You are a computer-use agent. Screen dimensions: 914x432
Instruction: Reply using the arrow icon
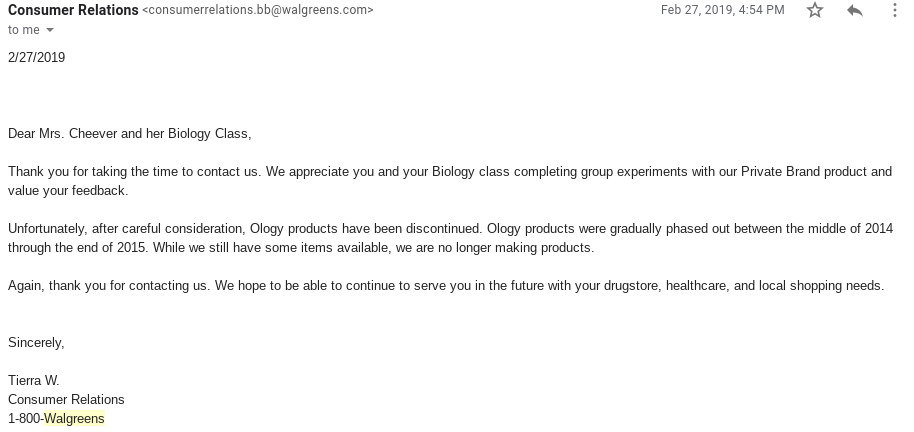coord(855,10)
